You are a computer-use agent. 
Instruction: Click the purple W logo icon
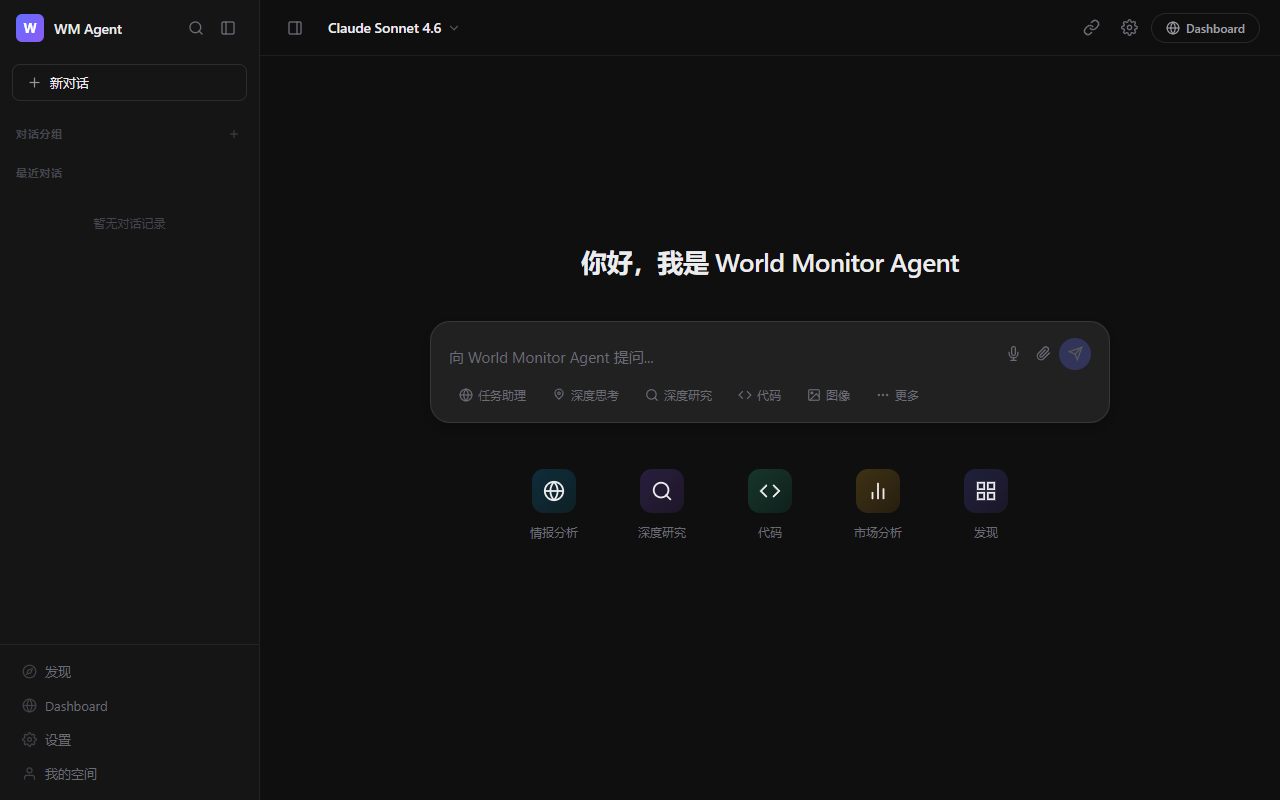click(30, 28)
